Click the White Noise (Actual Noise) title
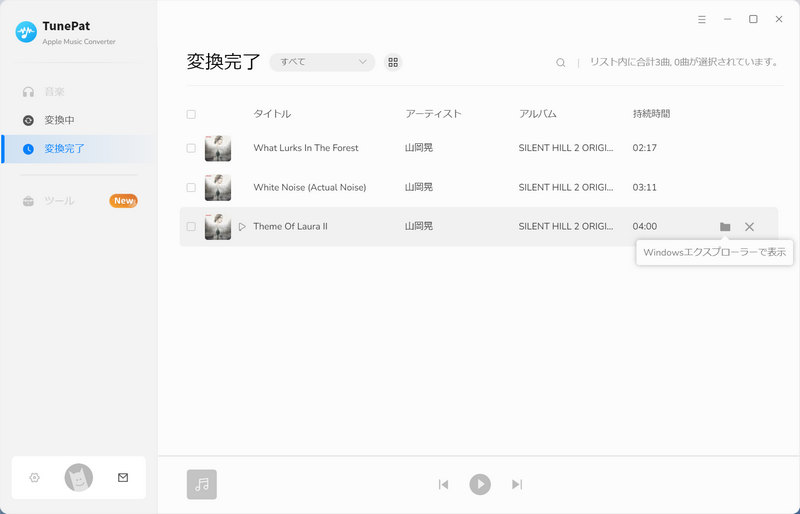The width and height of the screenshot is (800, 514). (310, 187)
